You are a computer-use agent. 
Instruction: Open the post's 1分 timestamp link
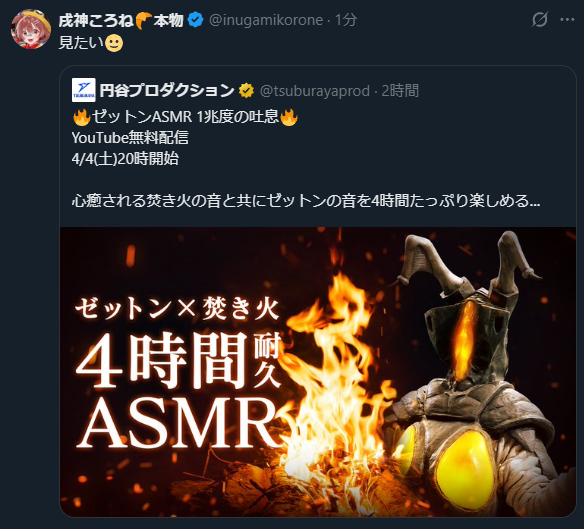click(x=346, y=20)
